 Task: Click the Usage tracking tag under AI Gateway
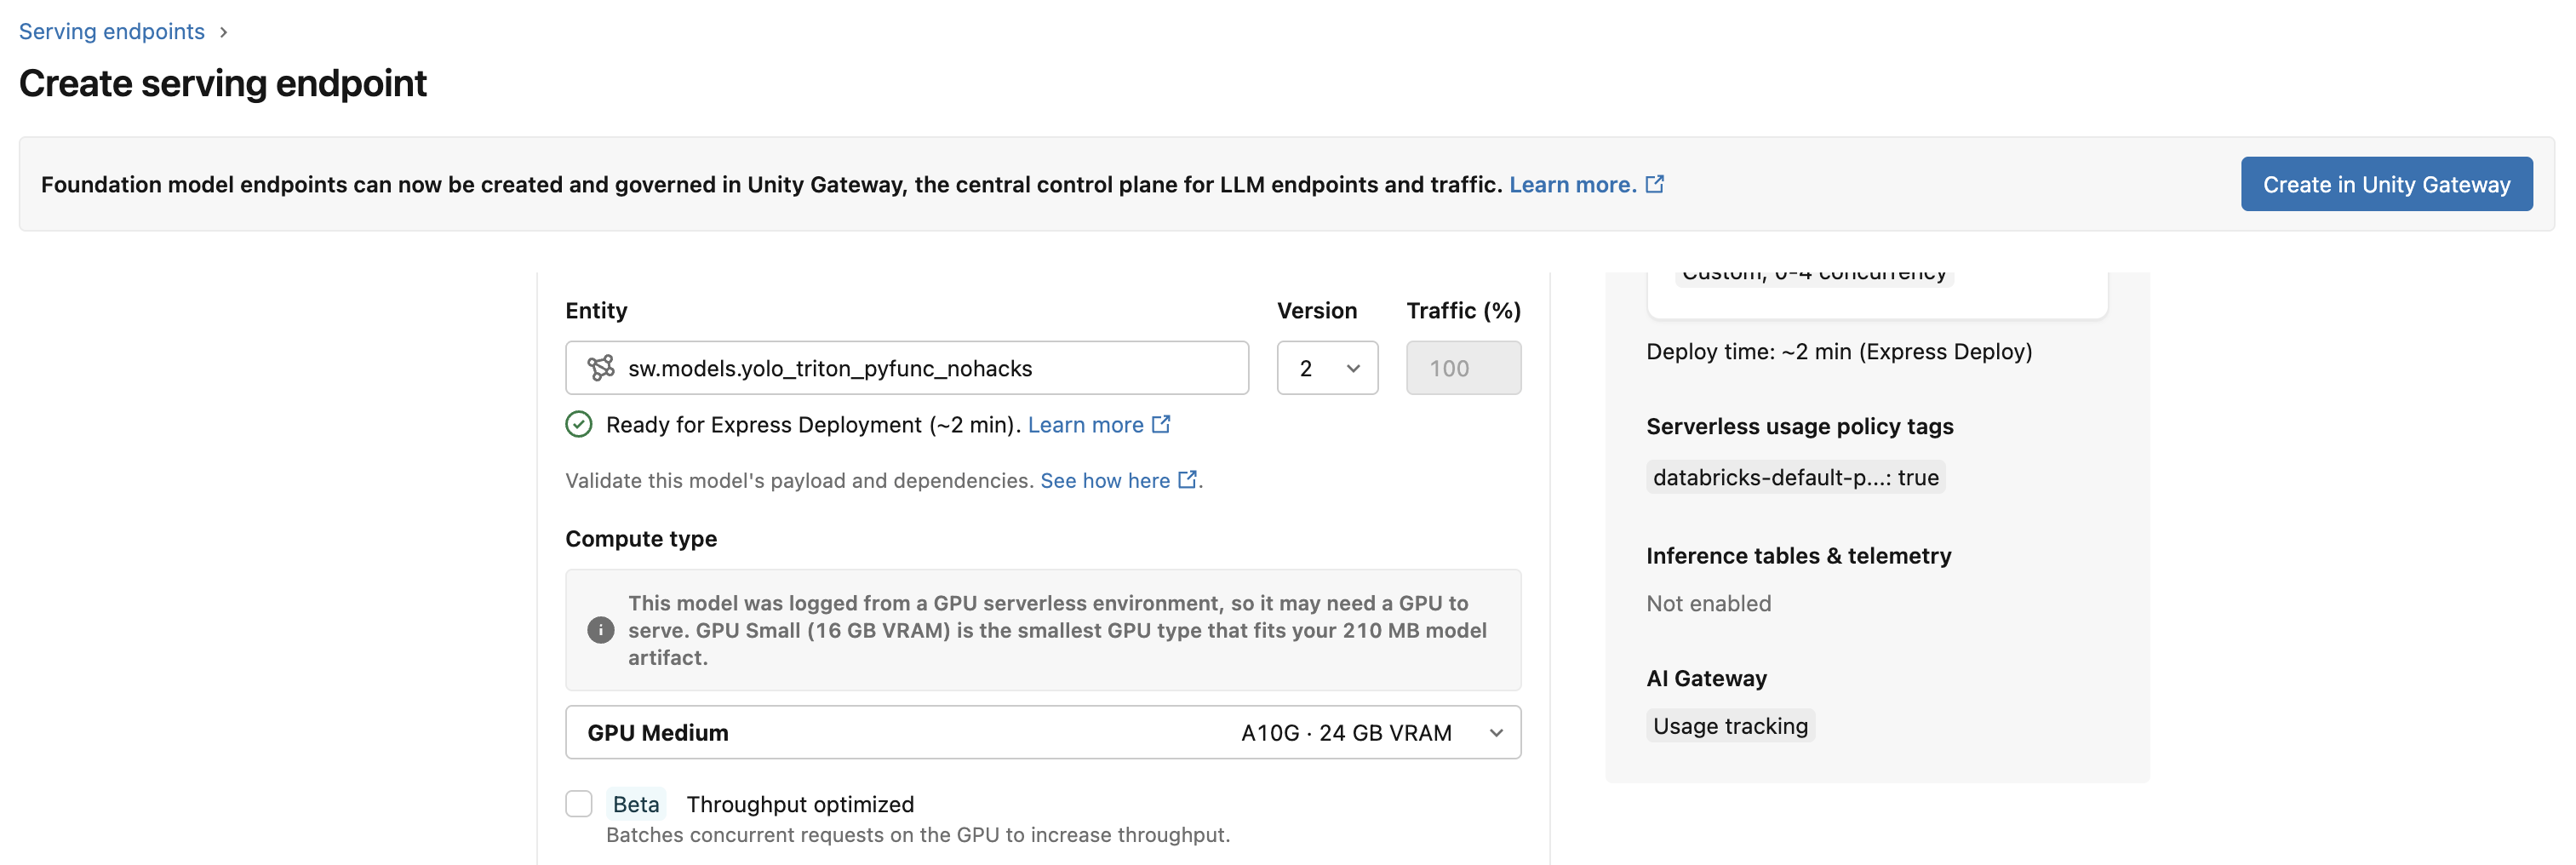coord(1730,726)
